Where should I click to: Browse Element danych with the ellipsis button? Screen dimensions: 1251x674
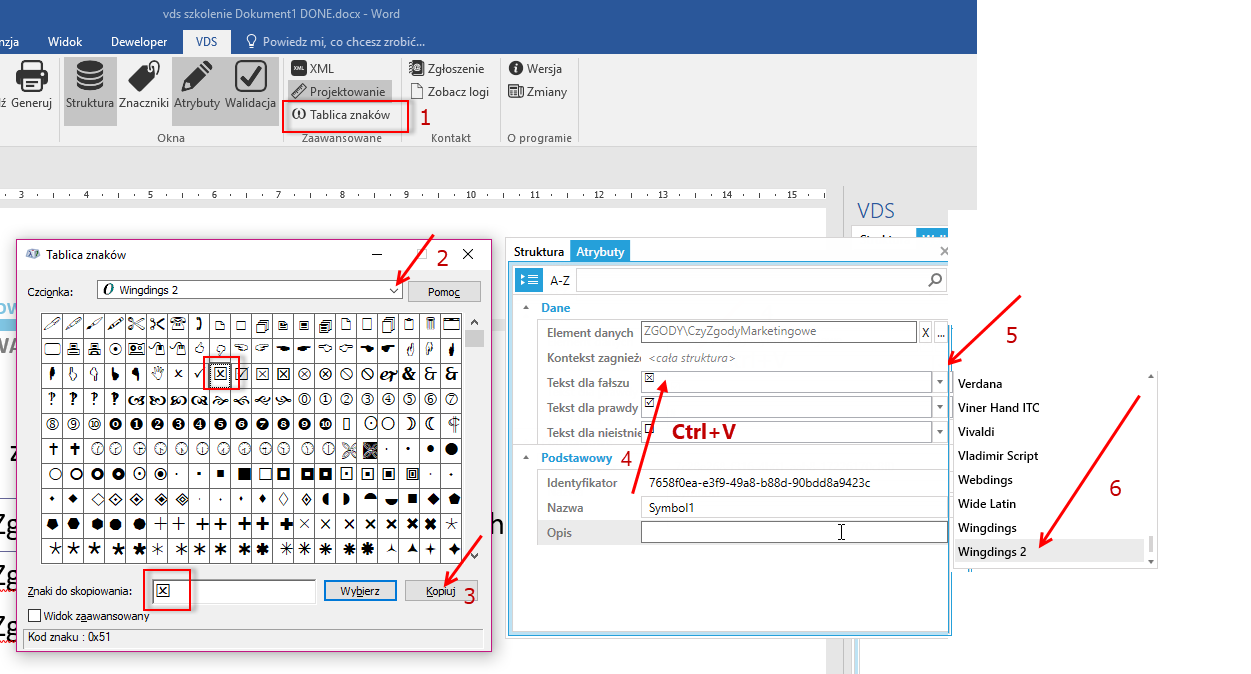(x=940, y=332)
